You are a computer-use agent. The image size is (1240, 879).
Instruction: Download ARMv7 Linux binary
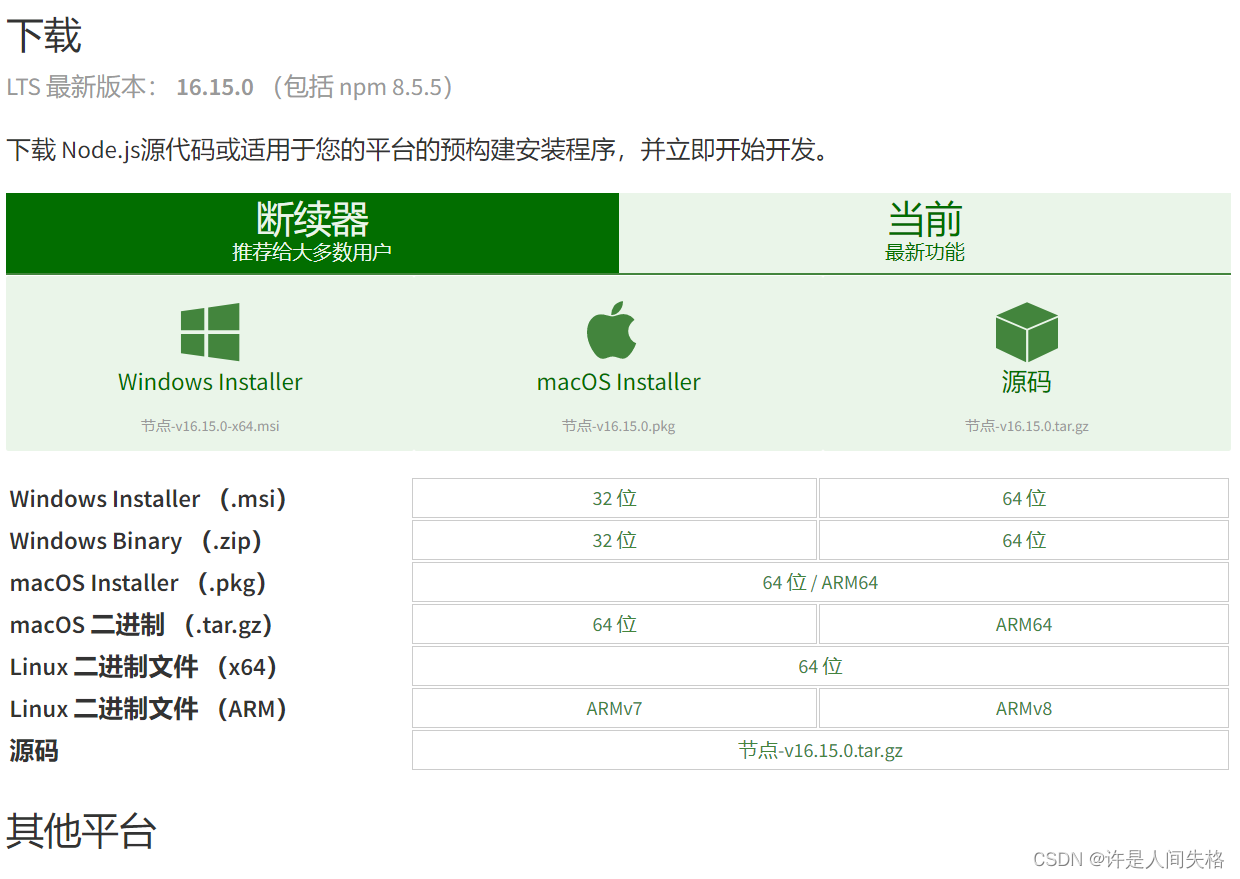coord(614,708)
